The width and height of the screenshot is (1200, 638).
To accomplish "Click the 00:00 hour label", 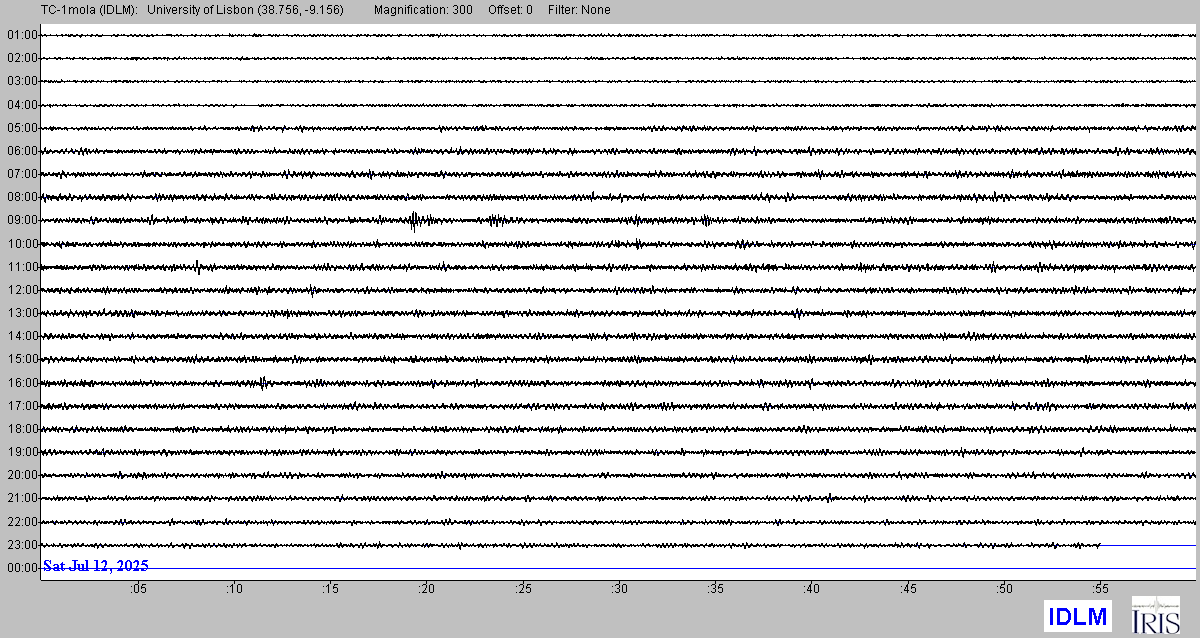I will tap(22, 568).
